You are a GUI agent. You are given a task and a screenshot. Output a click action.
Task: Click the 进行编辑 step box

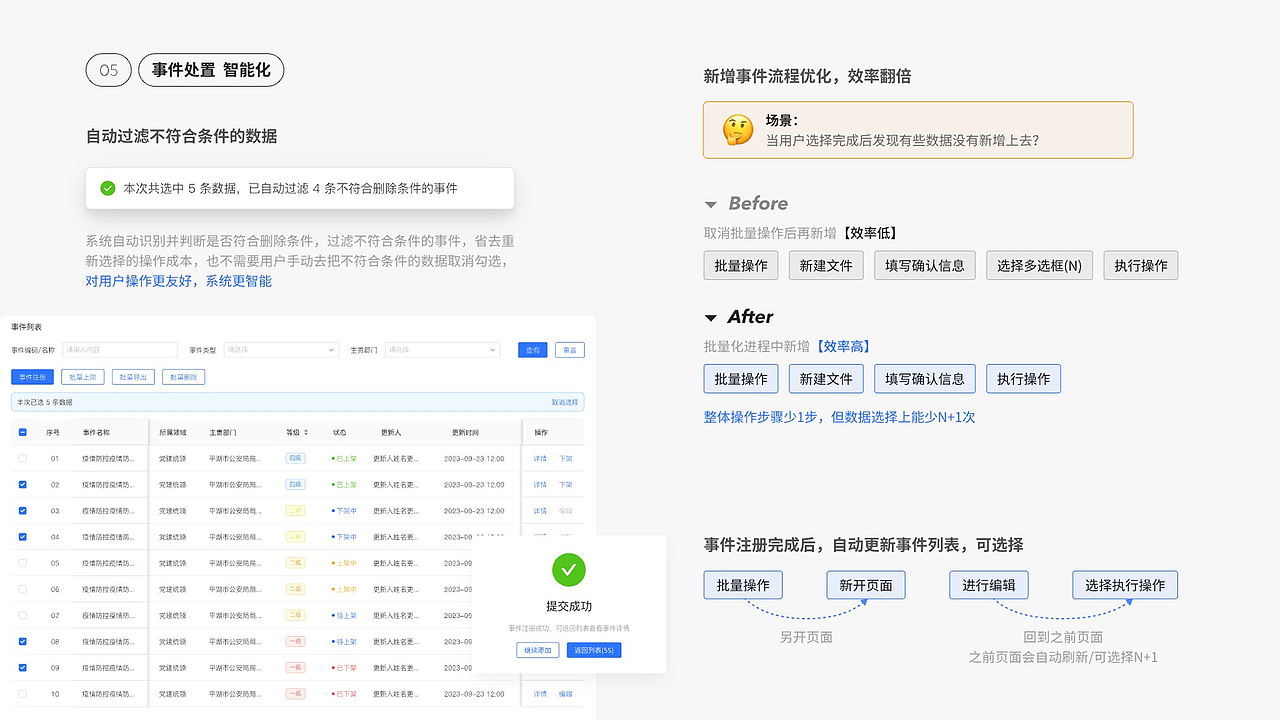point(989,585)
